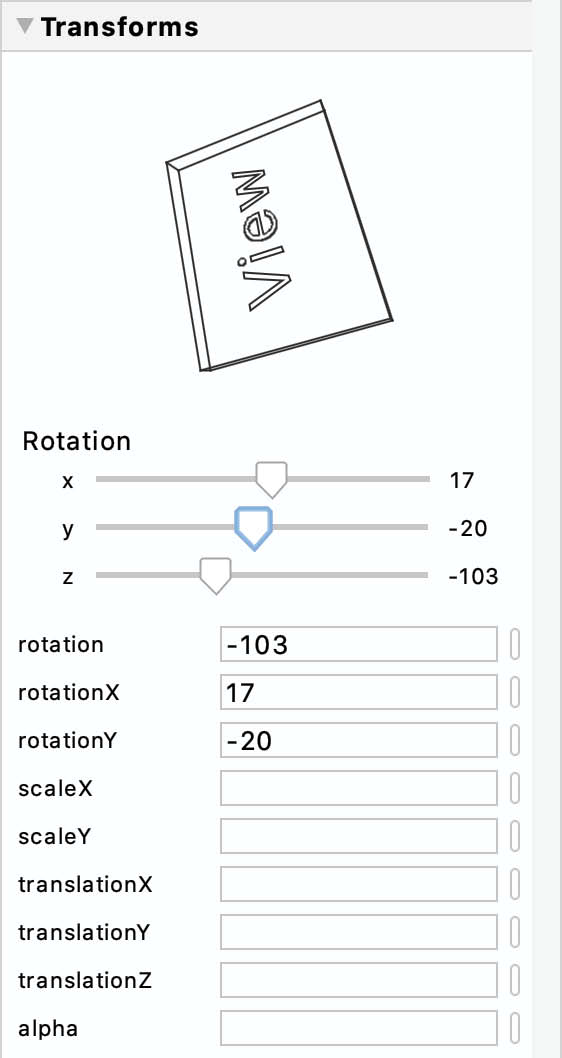Click the pill icon beside rotation field
The image size is (562, 1058).
coord(515,644)
